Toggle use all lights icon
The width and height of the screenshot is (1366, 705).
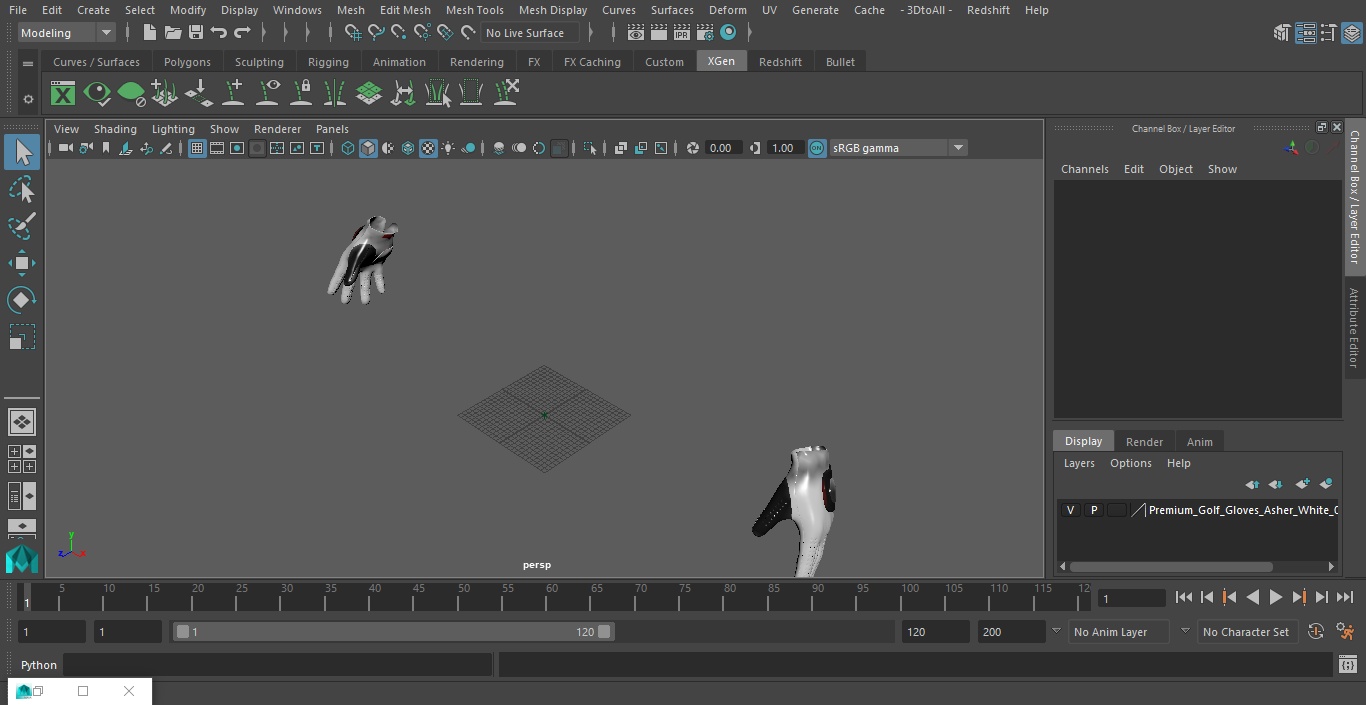448,148
